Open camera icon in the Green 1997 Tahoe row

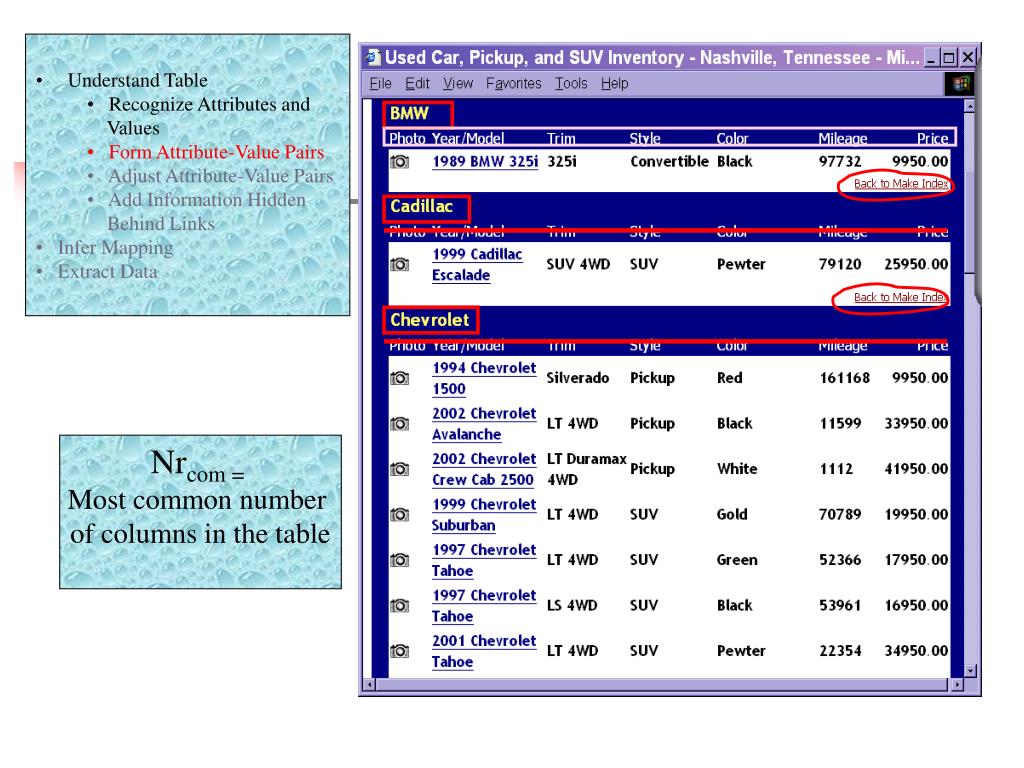[400, 560]
